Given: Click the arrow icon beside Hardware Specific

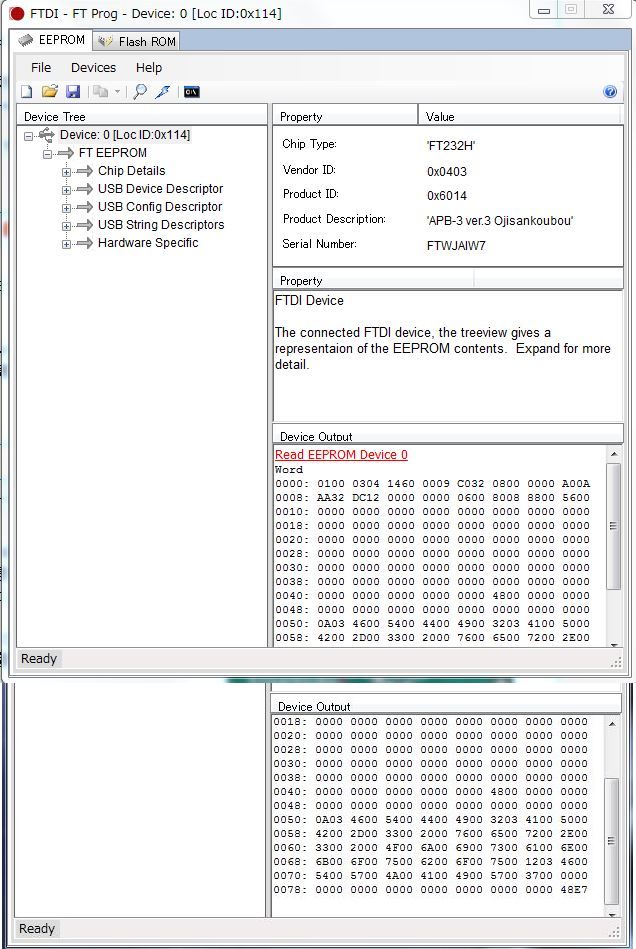Looking at the screenshot, I should (x=85, y=243).
